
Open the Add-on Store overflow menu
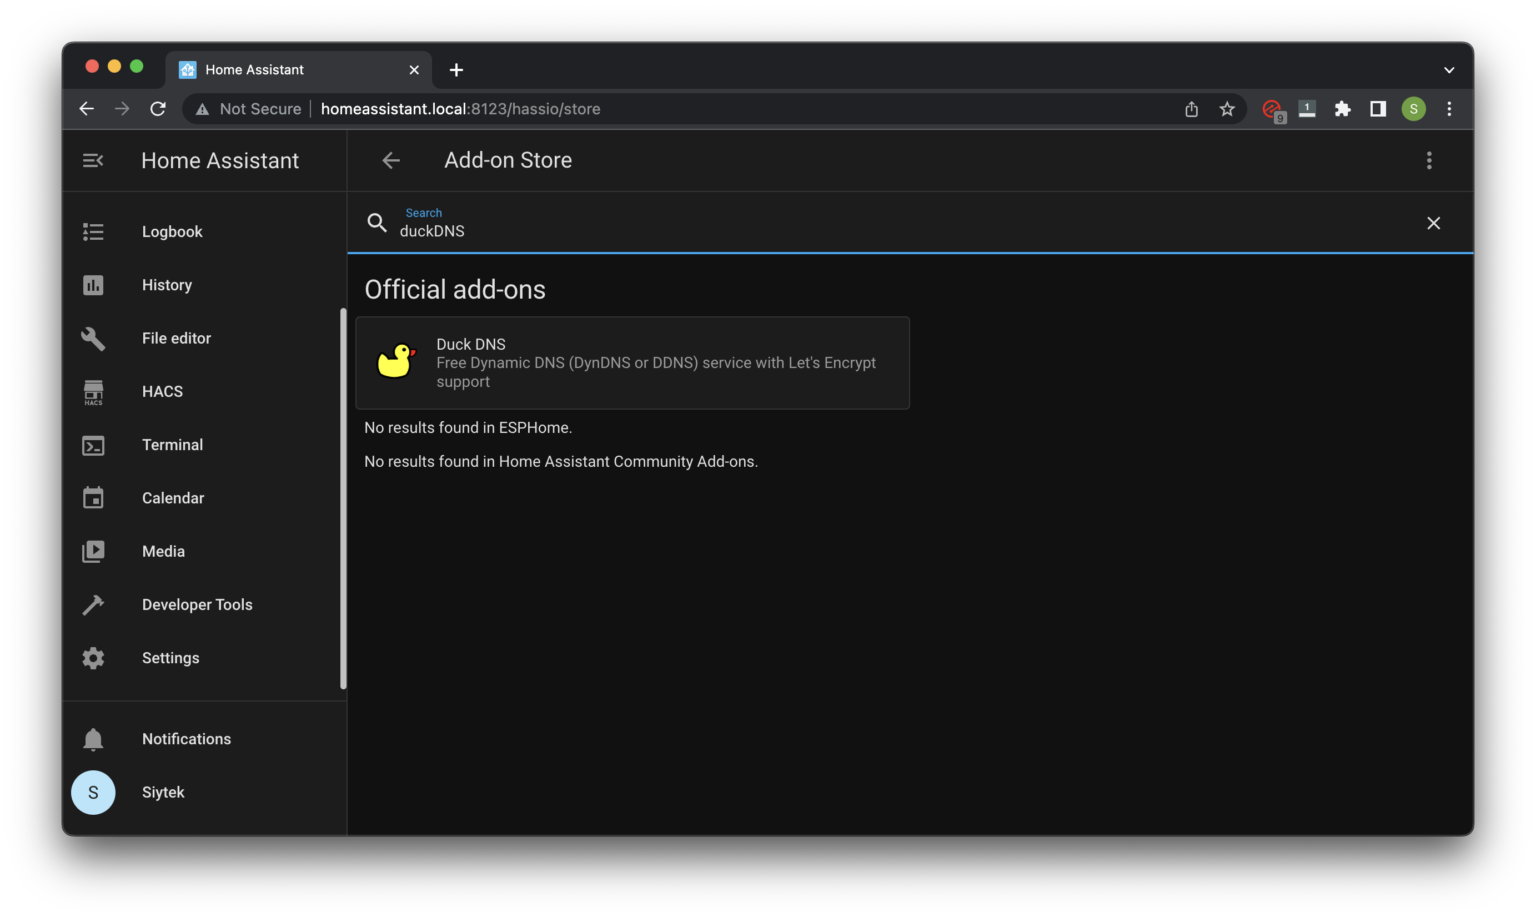coord(1429,160)
